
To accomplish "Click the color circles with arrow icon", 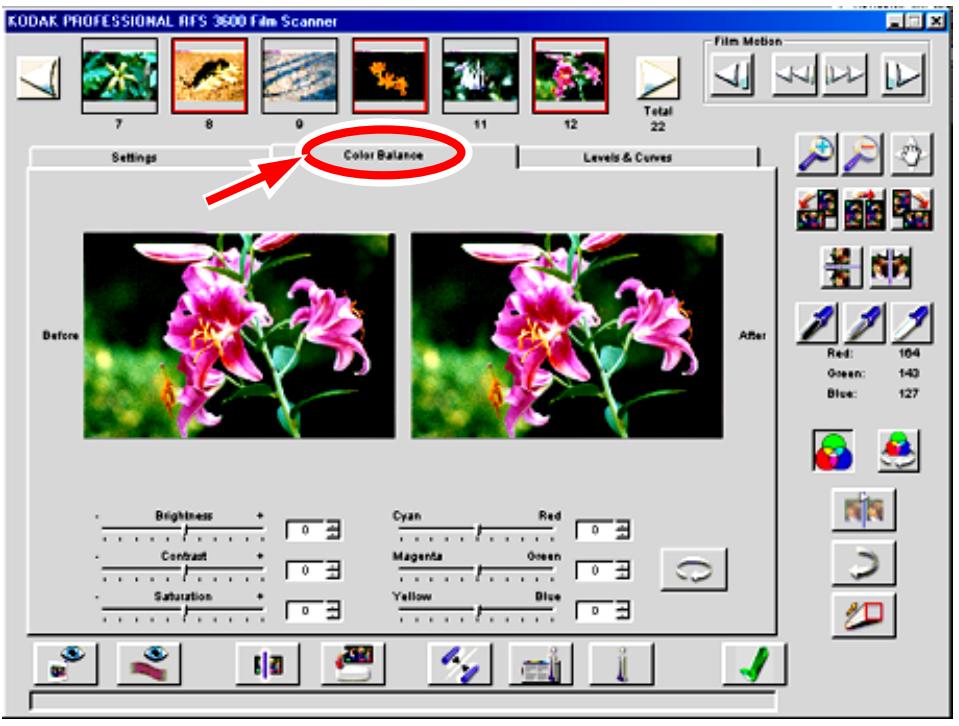I will point(898,451).
